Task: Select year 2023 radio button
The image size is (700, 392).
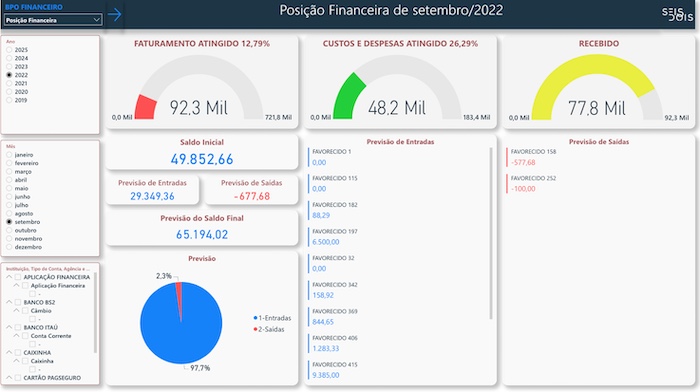Action: tap(9, 67)
